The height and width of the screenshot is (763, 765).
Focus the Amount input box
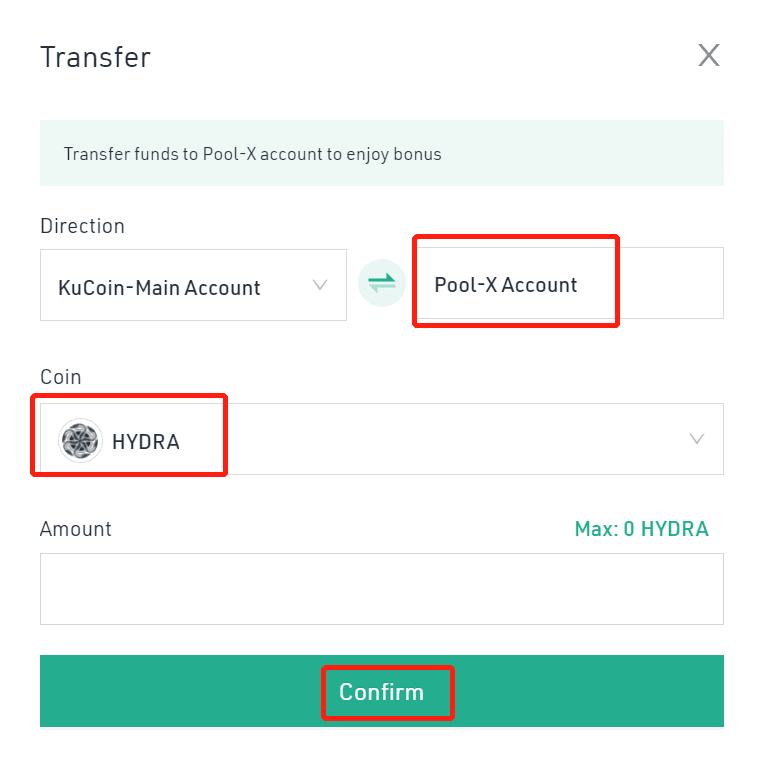(382, 589)
